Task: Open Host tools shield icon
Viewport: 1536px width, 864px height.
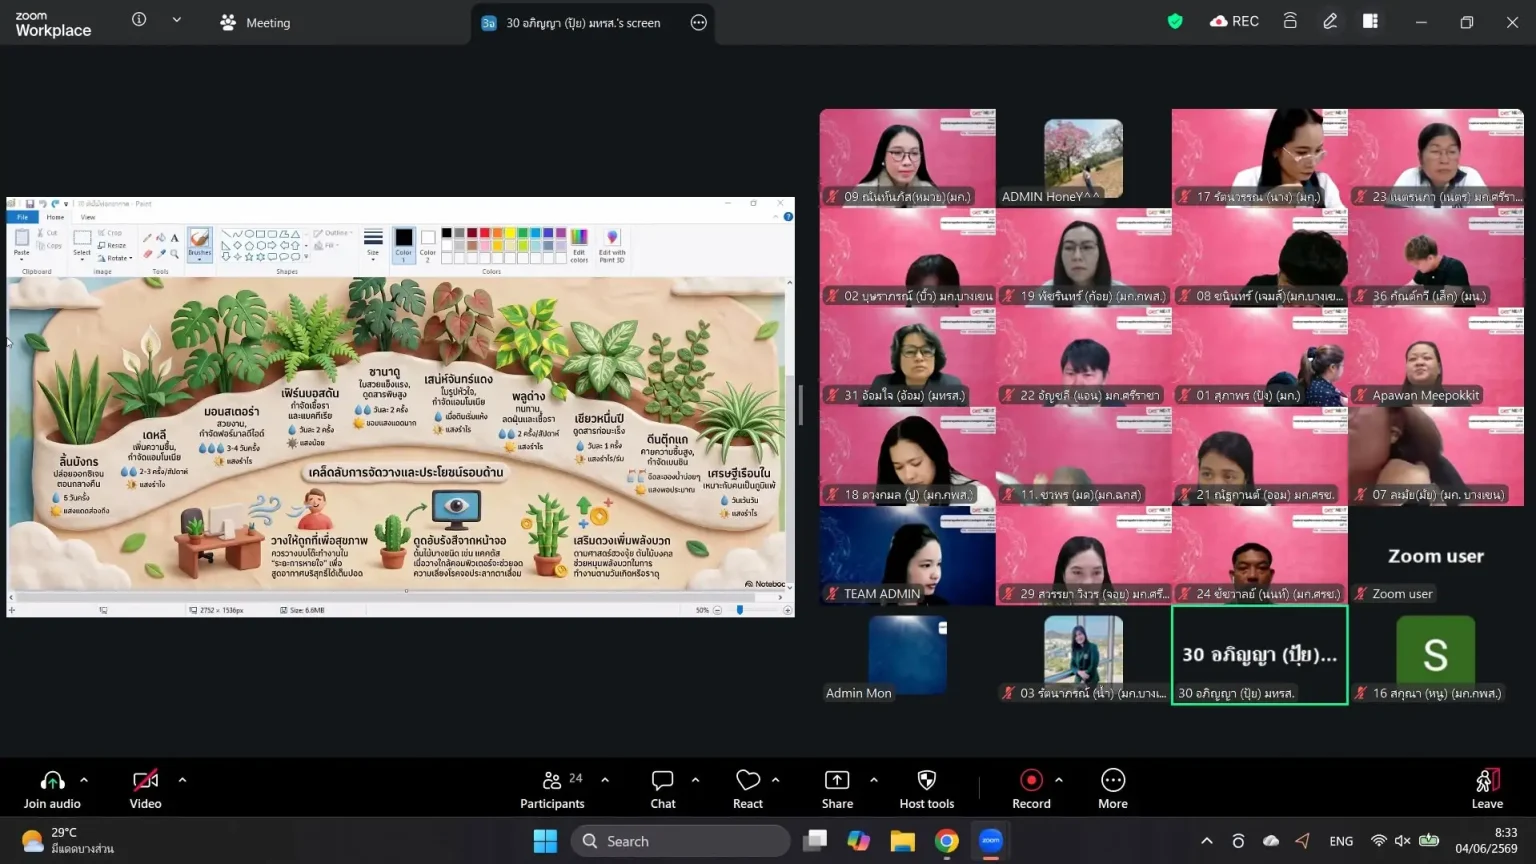Action: click(x=926, y=789)
